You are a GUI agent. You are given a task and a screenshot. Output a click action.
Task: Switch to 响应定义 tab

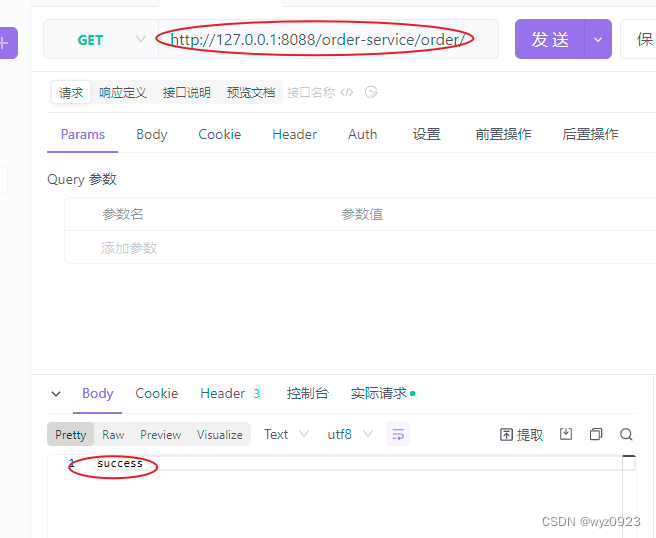pos(123,92)
